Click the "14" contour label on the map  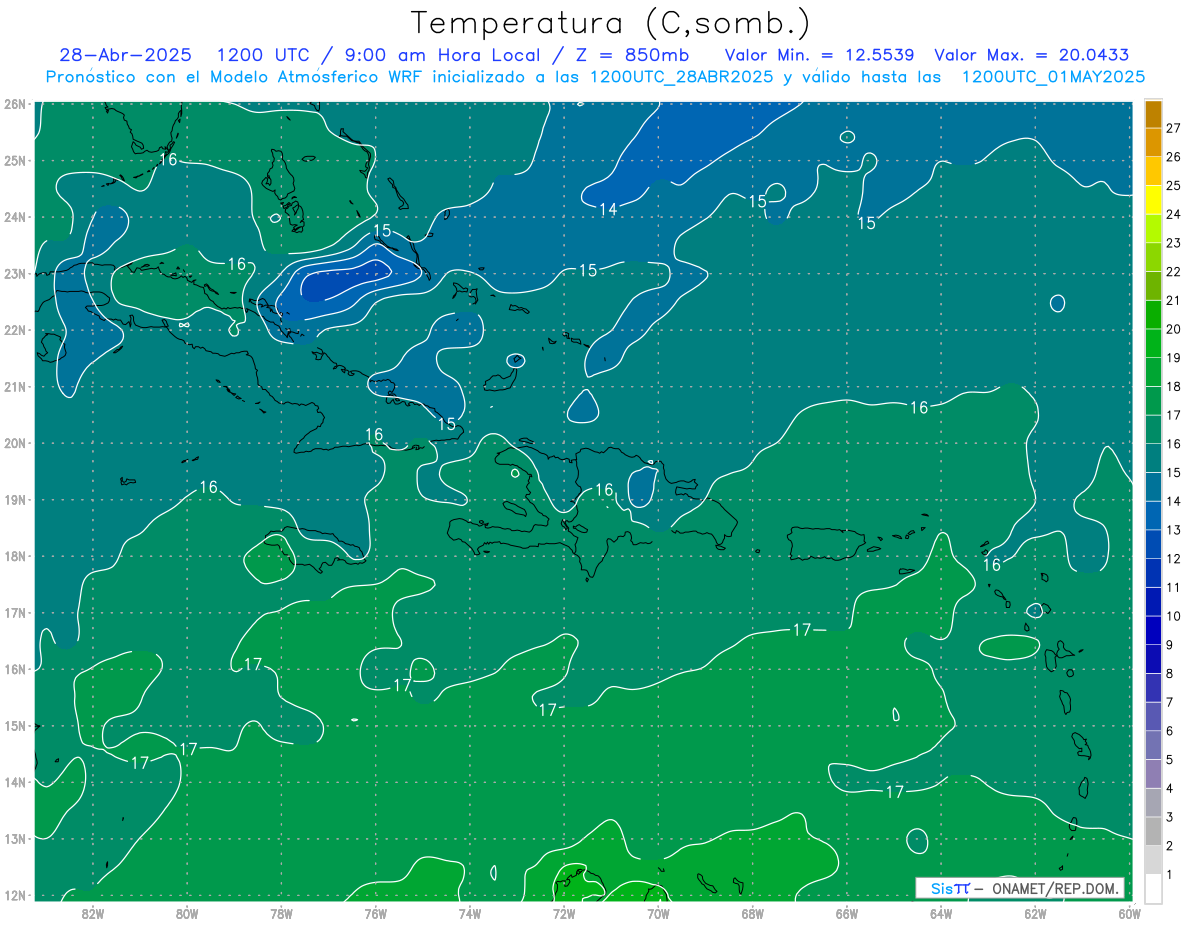click(x=609, y=209)
